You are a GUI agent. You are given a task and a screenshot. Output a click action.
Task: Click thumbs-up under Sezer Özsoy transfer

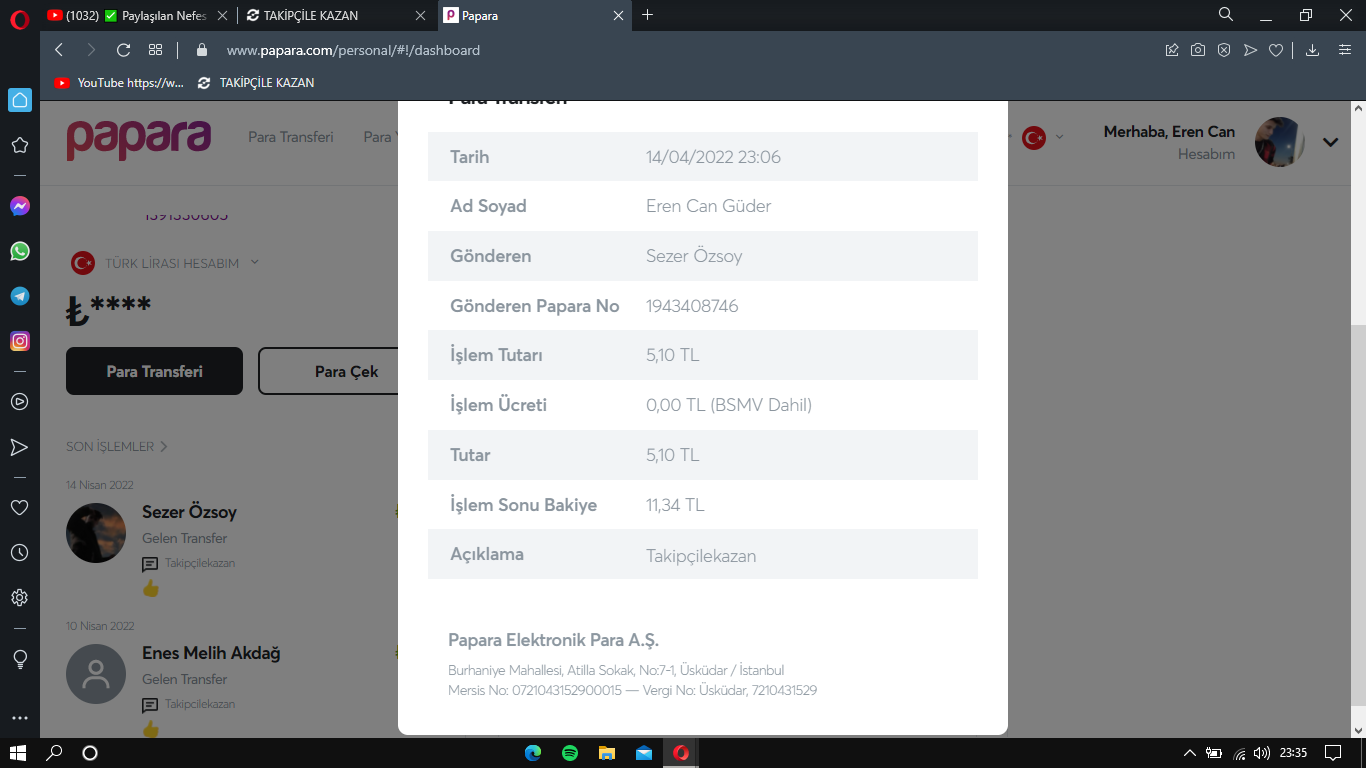coord(151,588)
